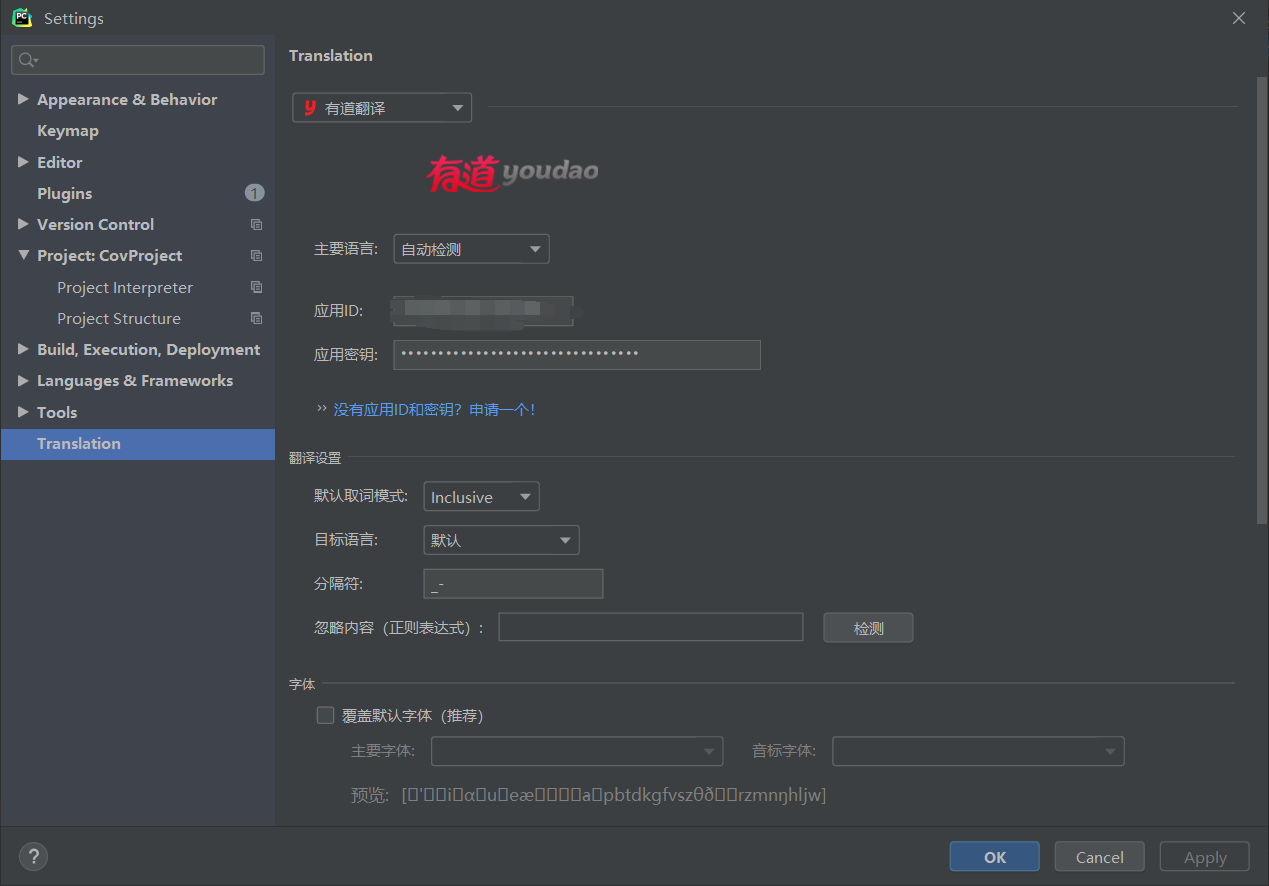Enable the 覆盖默认字体 (override default font) checkbox
The height and width of the screenshot is (886, 1269).
pos(325,715)
